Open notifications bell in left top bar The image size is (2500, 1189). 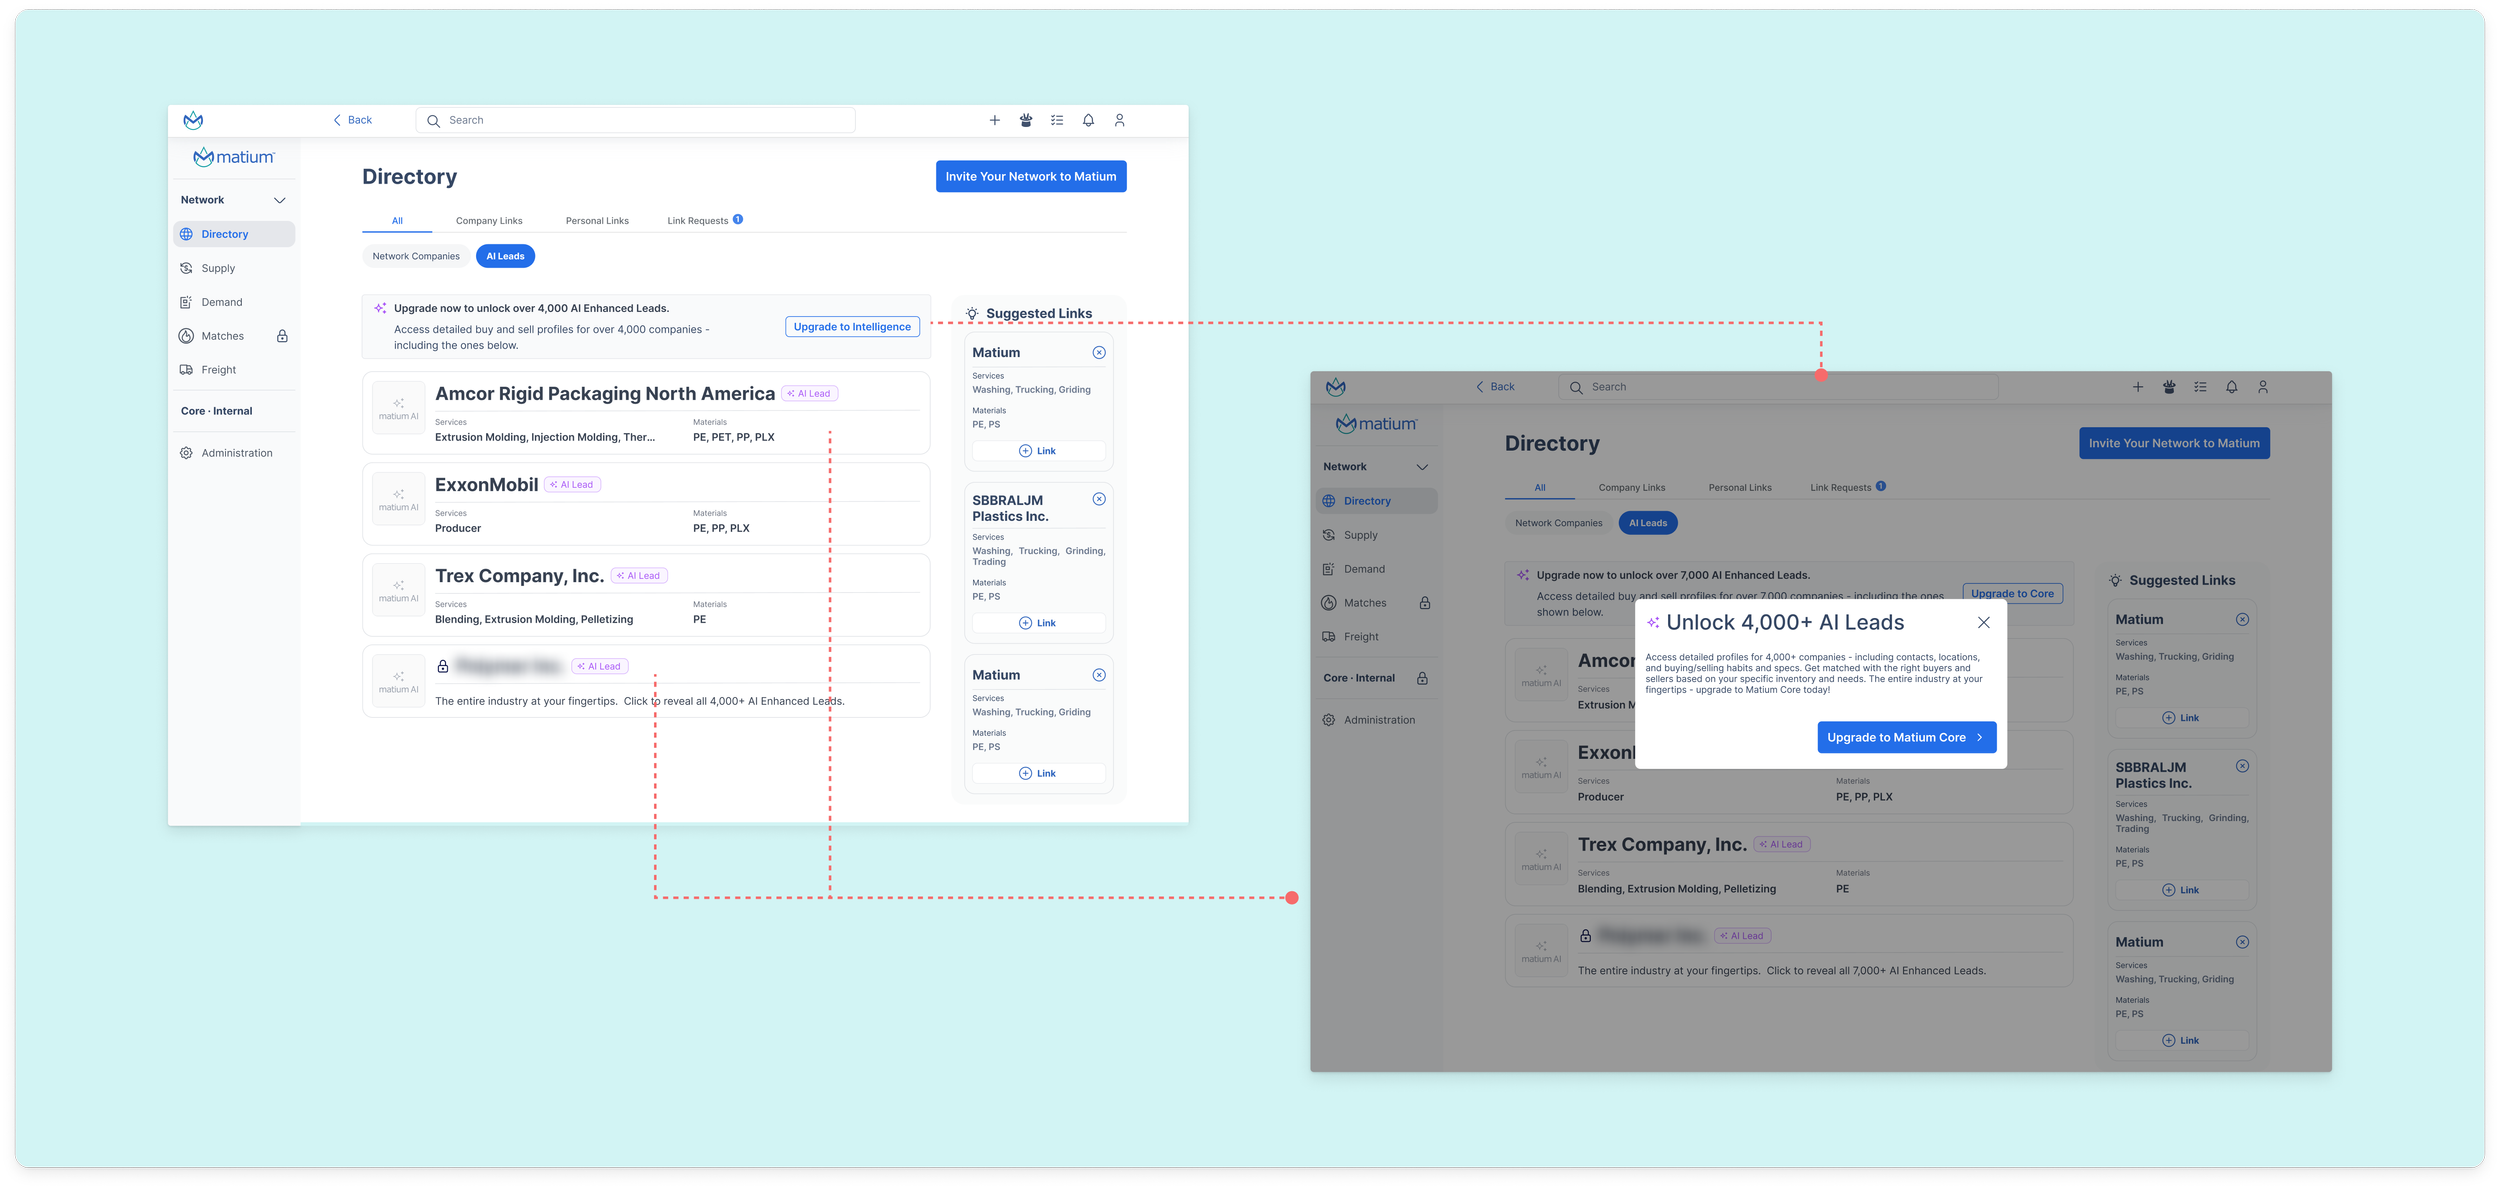1088,120
